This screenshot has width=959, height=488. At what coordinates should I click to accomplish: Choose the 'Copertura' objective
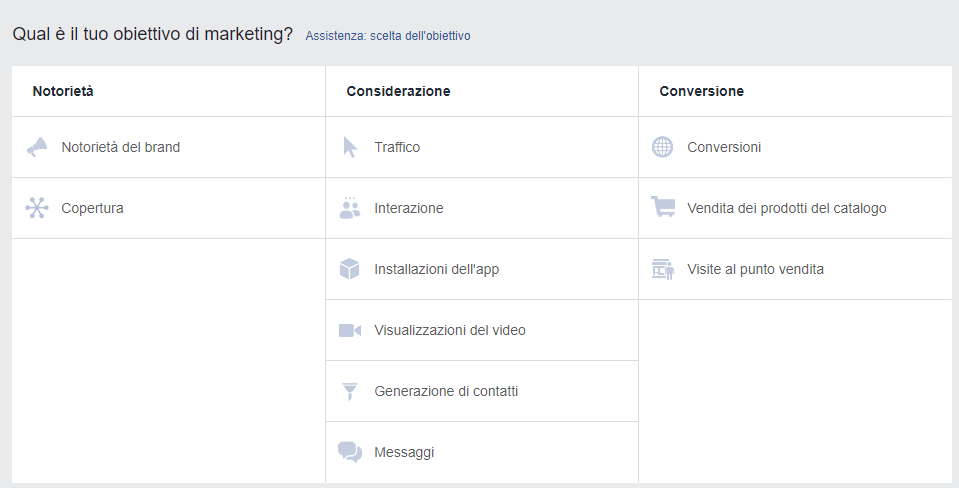92,208
